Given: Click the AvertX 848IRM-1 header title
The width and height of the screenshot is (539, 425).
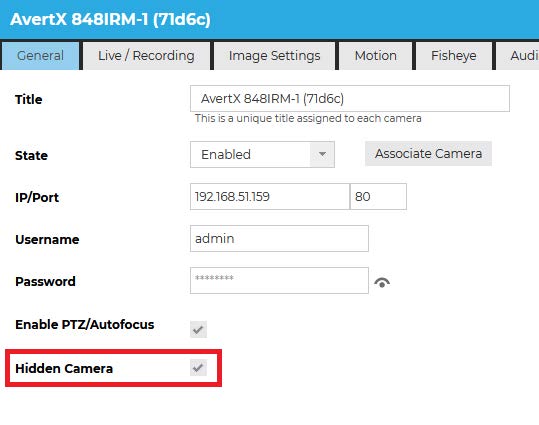Looking at the screenshot, I should click(110, 19).
